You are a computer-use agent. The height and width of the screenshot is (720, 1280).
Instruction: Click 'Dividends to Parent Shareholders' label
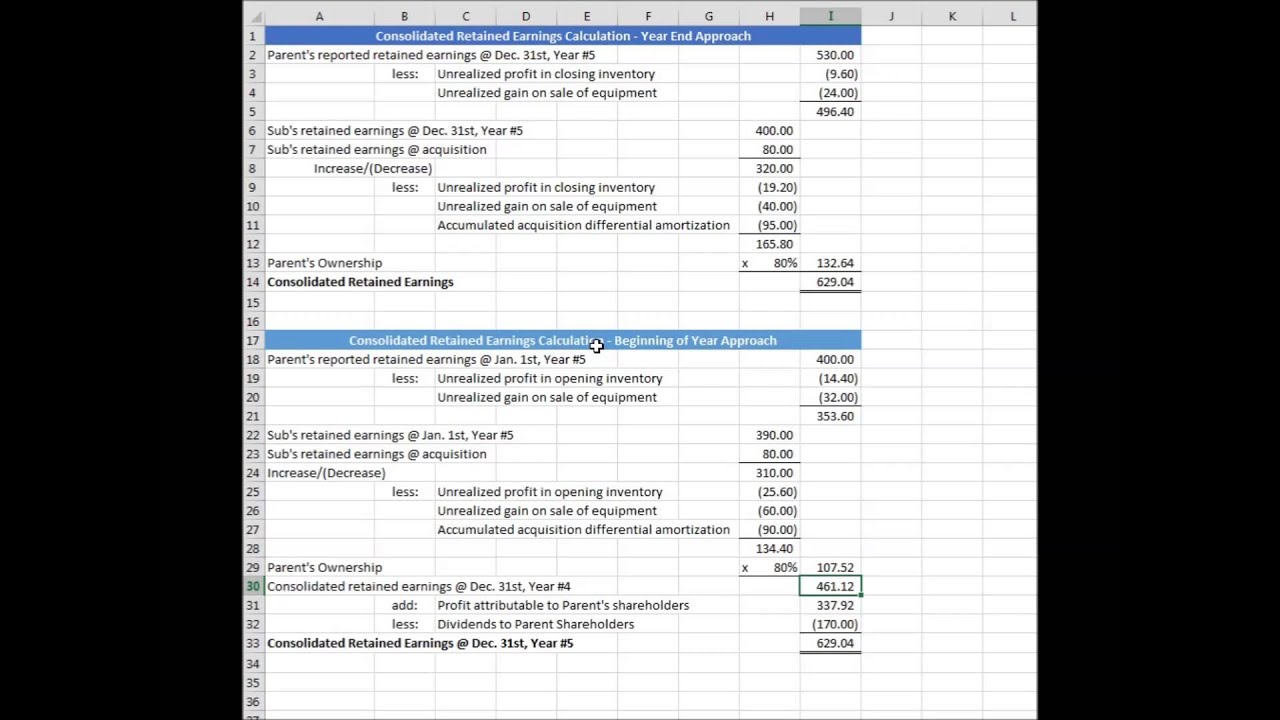pyautogui.click(x=536, y=624)
